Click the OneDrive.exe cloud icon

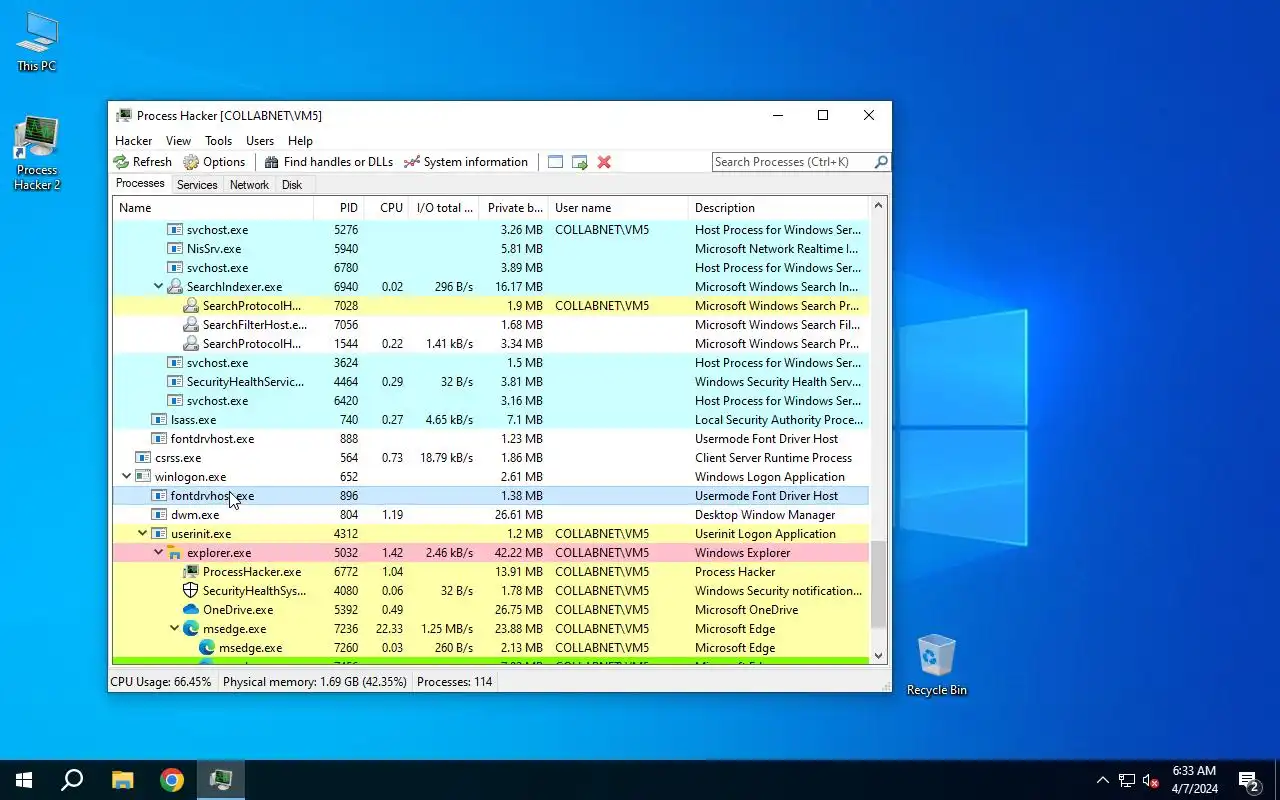point(191,610)
